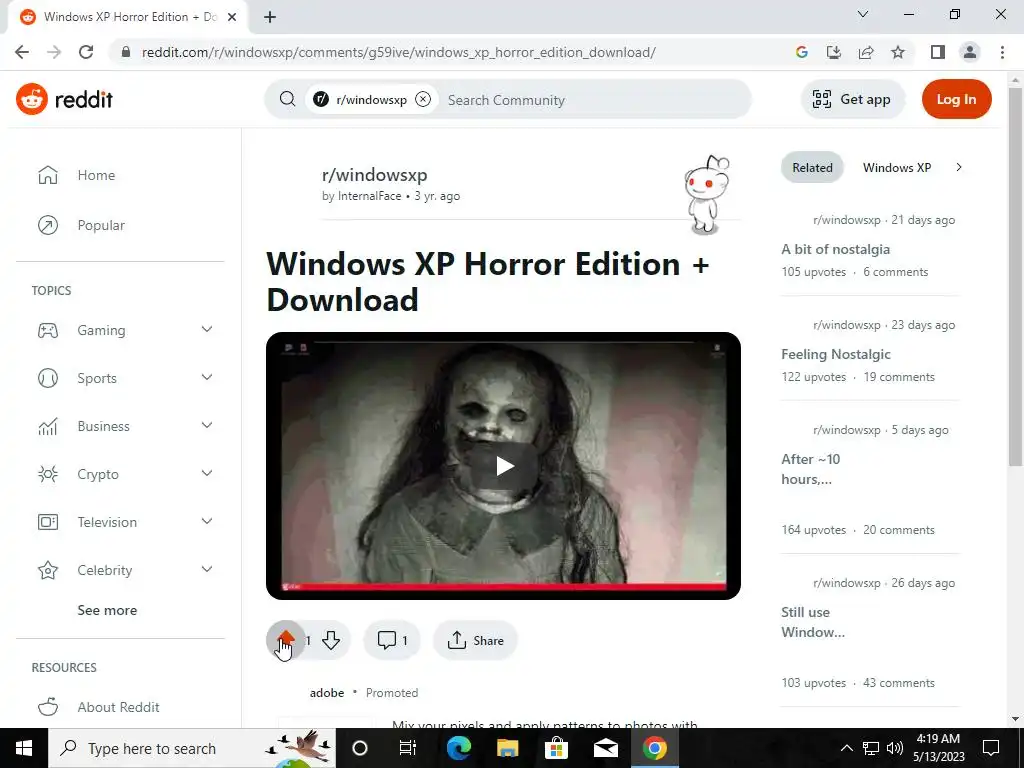Click the Business chart icon
1024x768 pixels.
click(x=48, y=426)
